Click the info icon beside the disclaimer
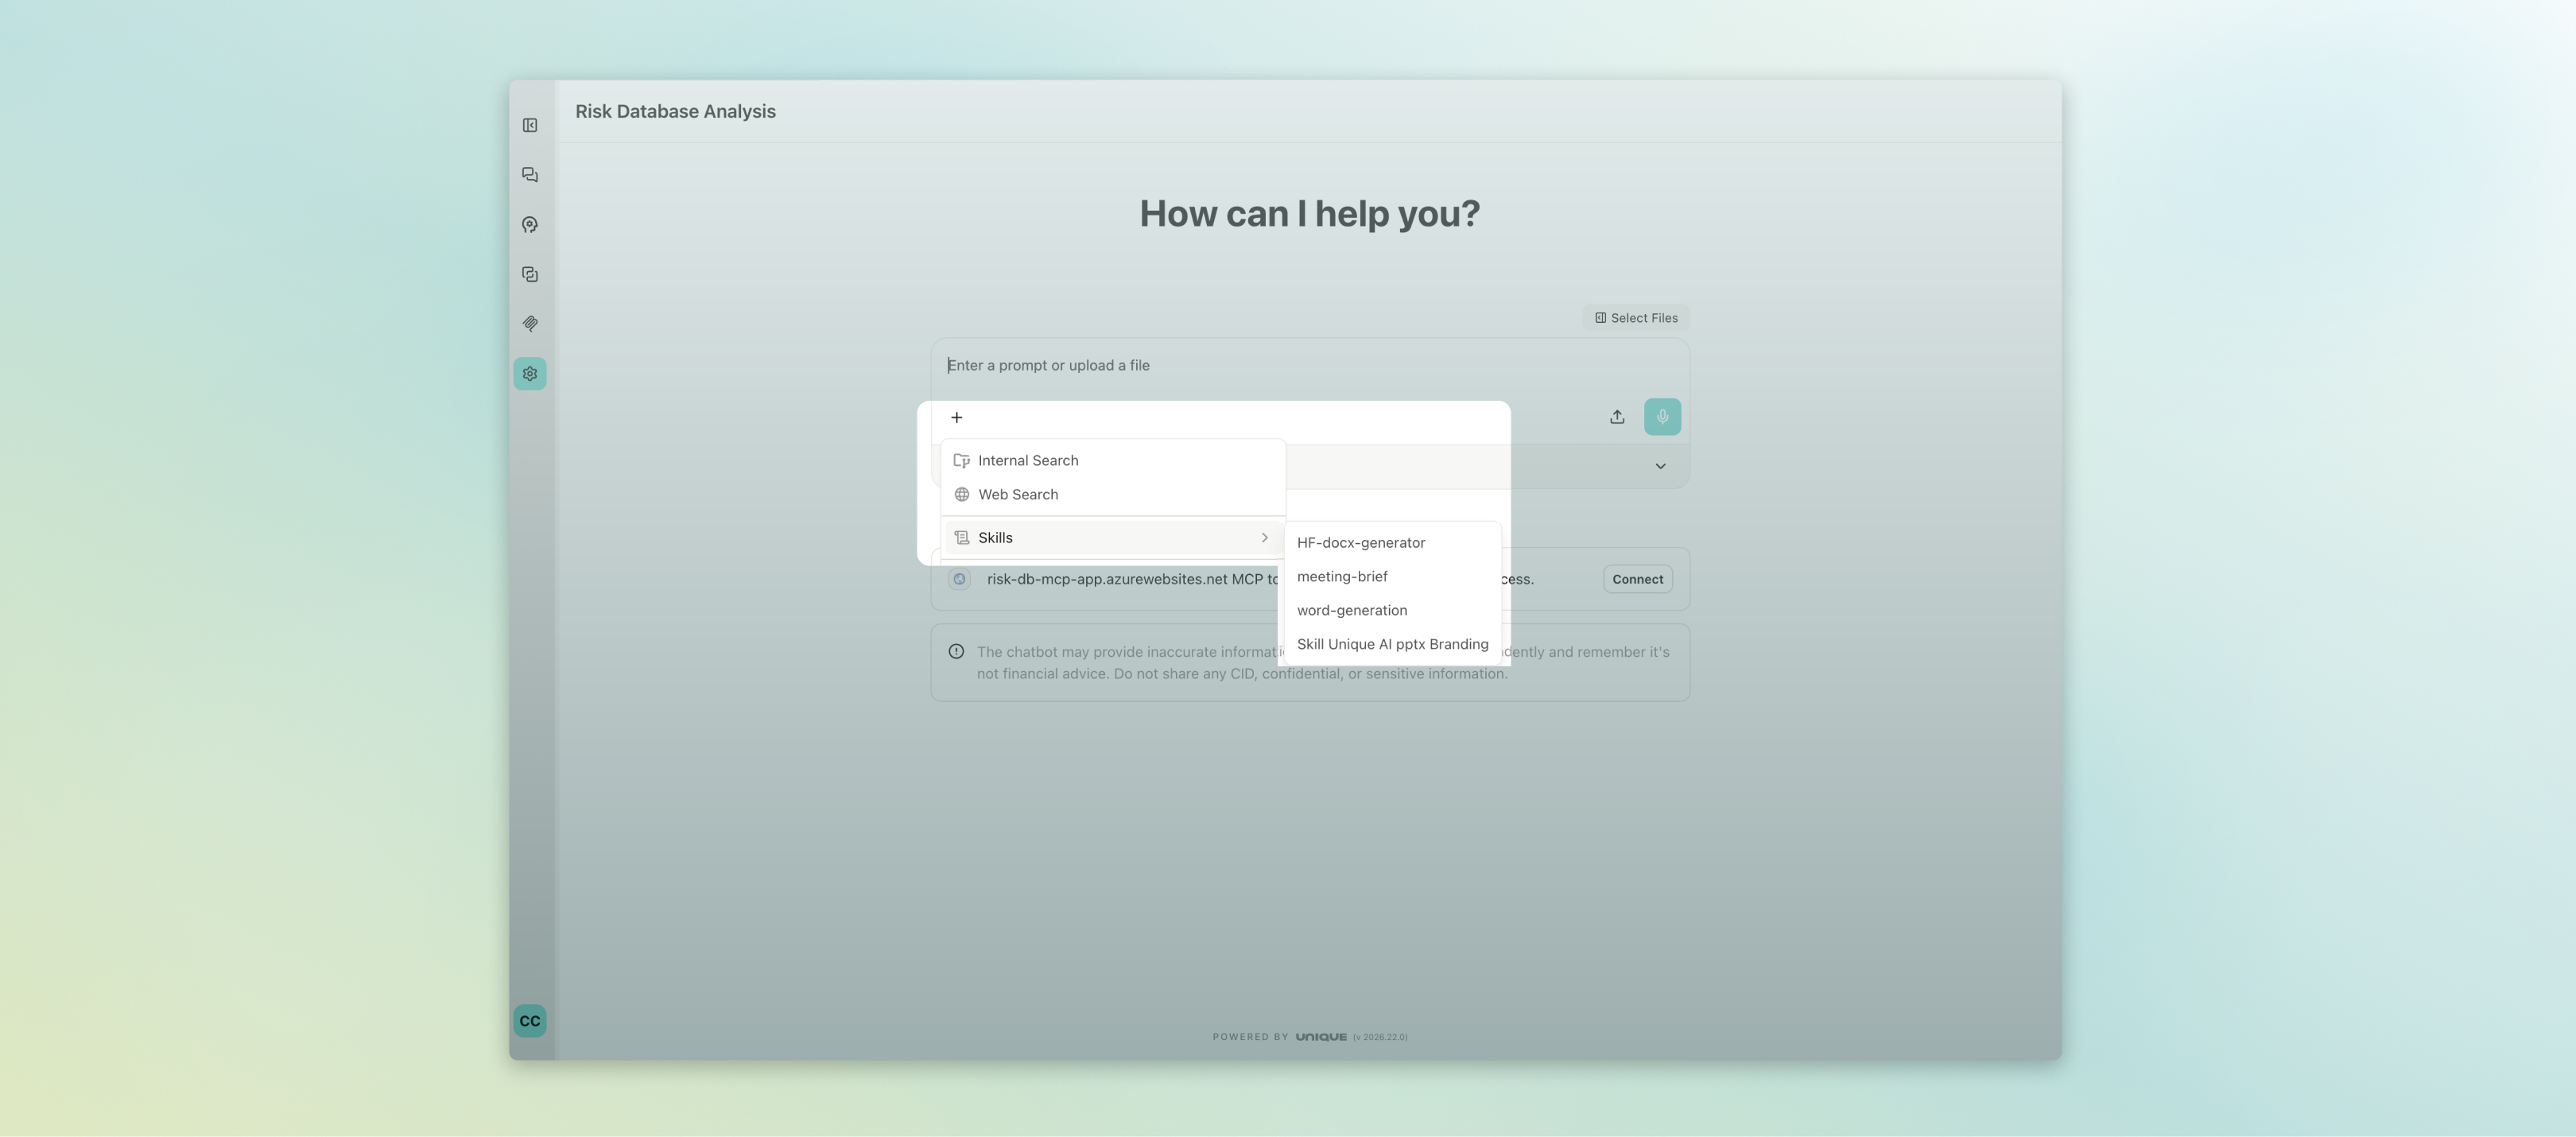The width and height of the screenshot is (2576, 1137). (x=956, y=652)
